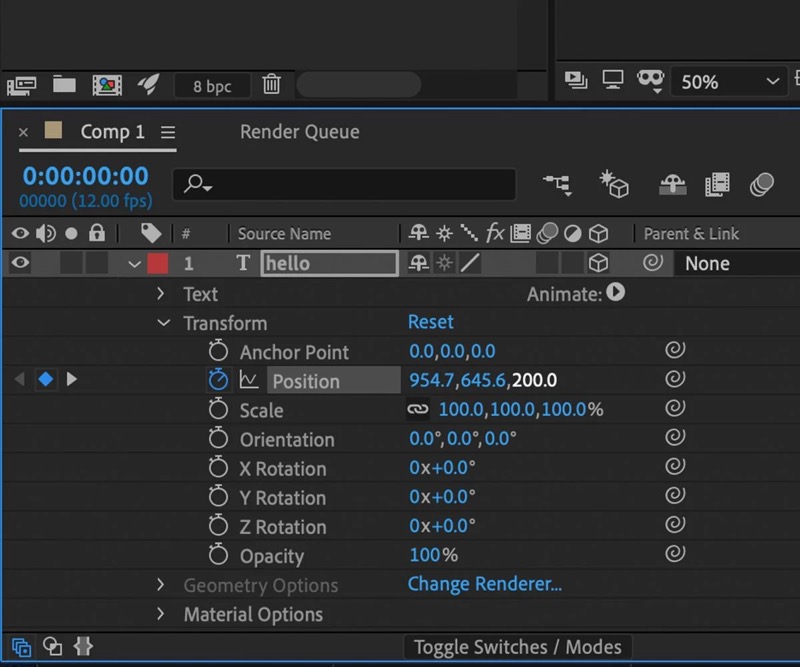This screenshot has width=800, height=667.
Task: Expand the Material Options group
Action: (x=160, y=614)
